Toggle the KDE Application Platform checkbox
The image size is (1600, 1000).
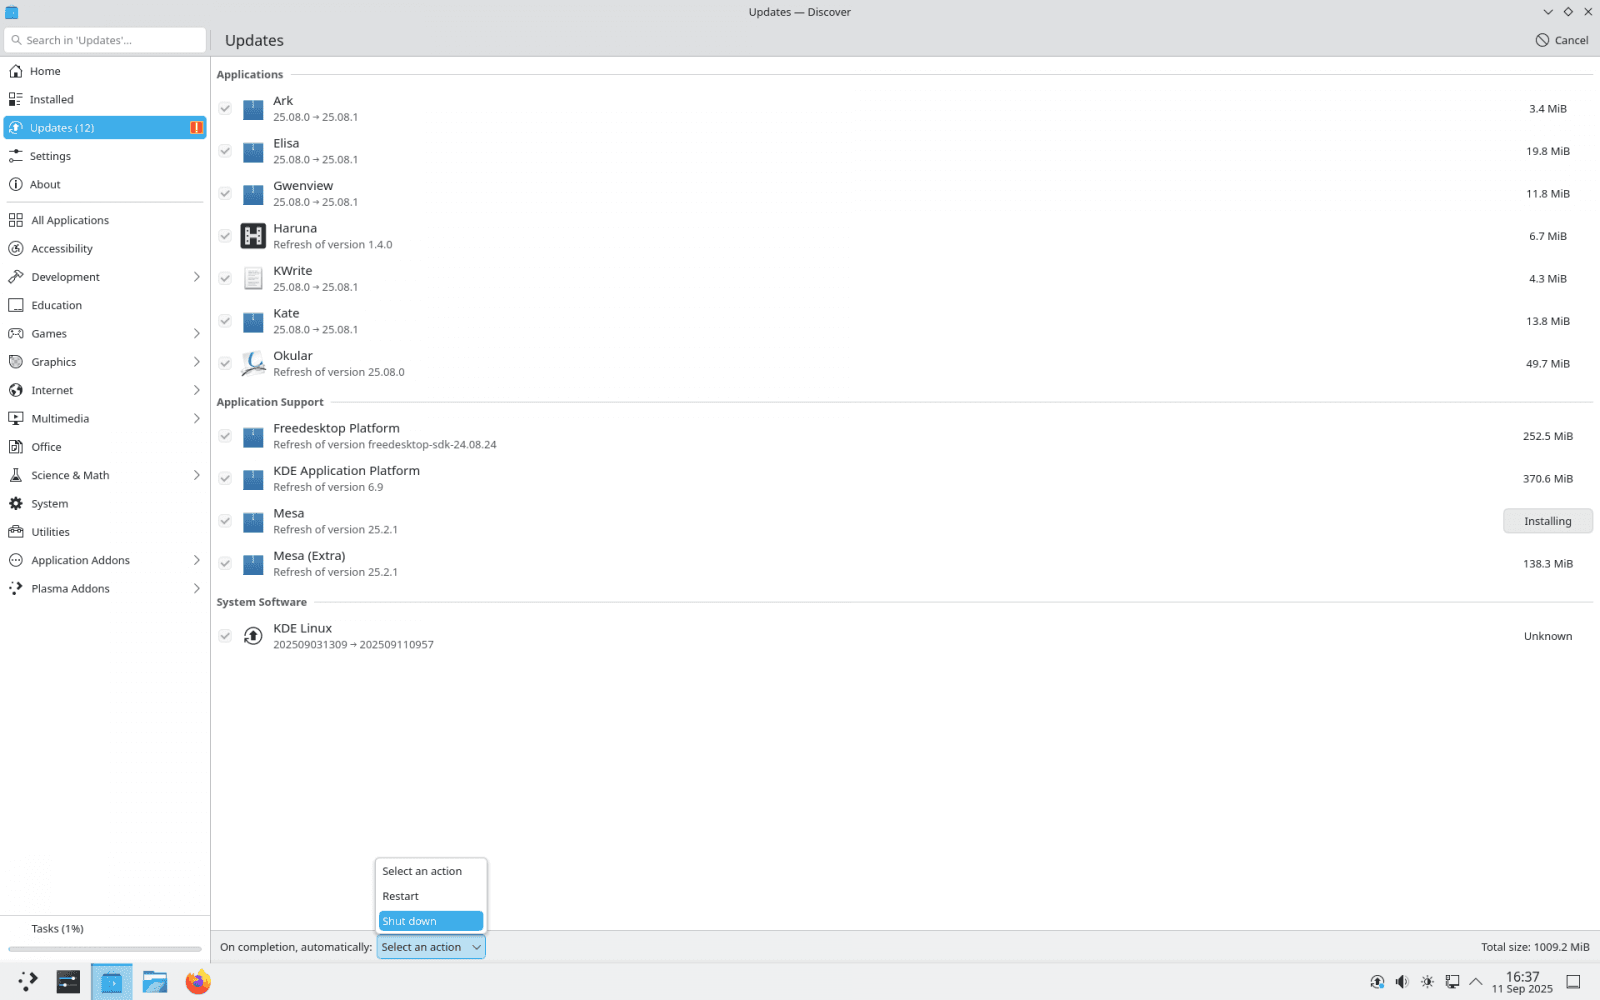pyautogui.click(x=225, y=478)
